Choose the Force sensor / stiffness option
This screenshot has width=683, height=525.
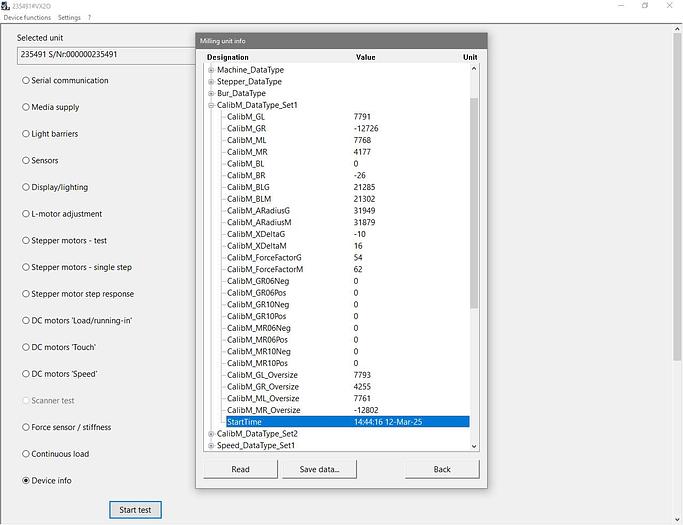tap(26, 427)
